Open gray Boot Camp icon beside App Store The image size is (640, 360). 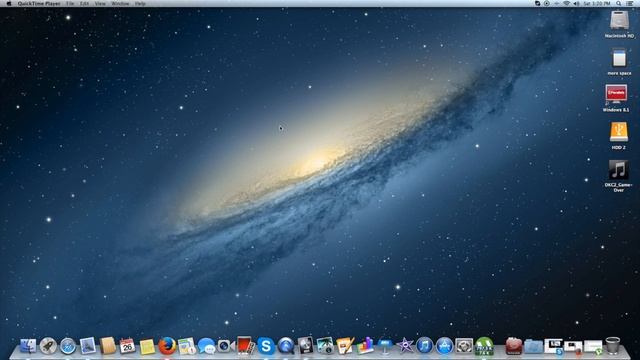(x=464, y=346)
